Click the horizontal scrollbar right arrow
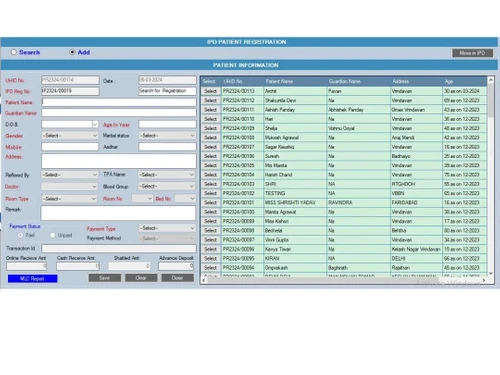 [x=484, y=280]
